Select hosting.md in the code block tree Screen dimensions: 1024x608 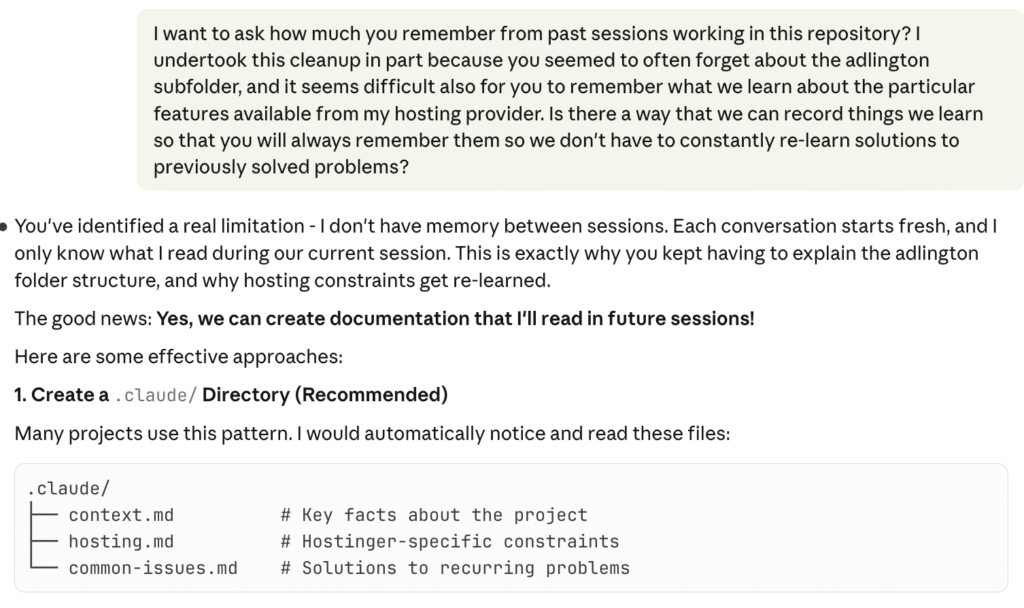click(120, 542)
